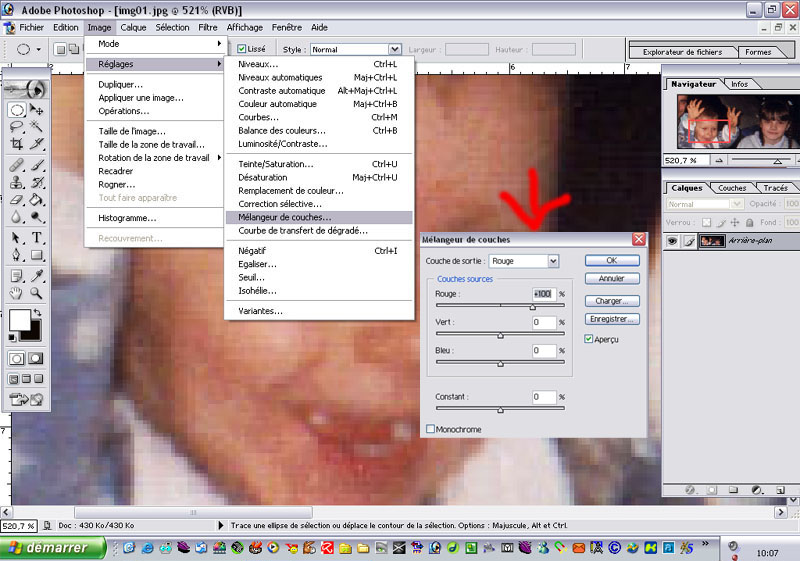
Task: Open the Couche de sortie dropdown
Action: click(553, 261)
